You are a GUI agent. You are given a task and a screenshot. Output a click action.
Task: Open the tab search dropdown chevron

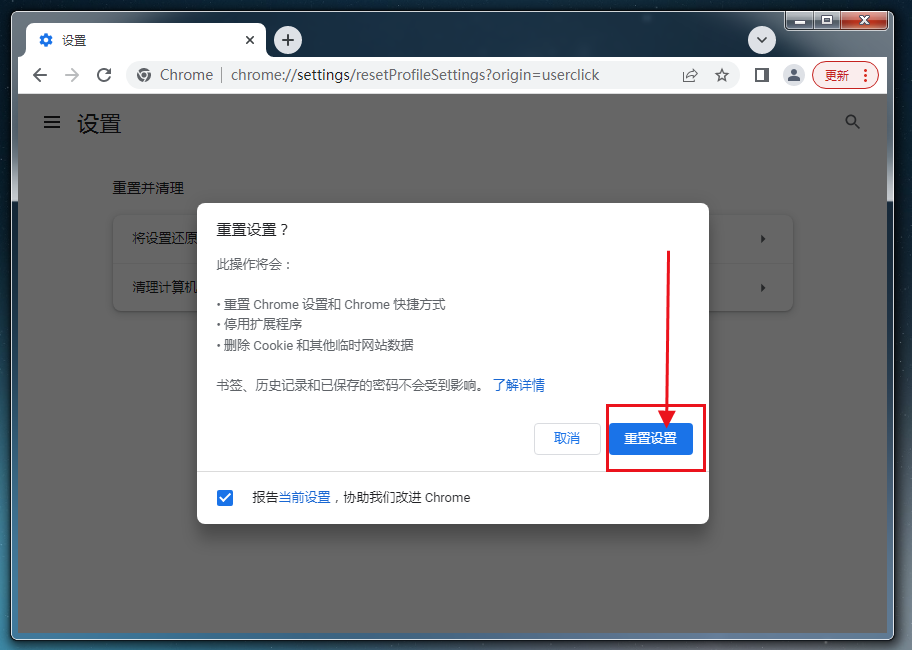[761, 40]
